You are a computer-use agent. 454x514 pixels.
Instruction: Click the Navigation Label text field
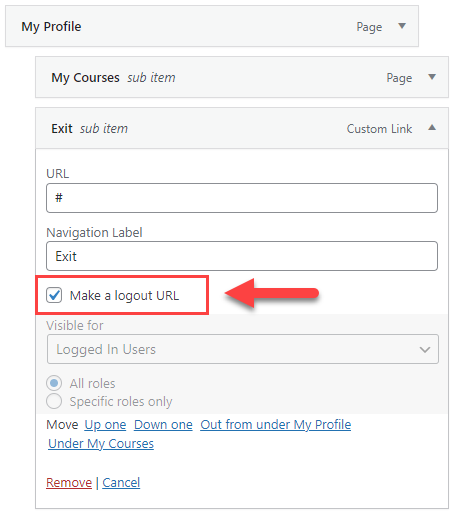[242, 256]
